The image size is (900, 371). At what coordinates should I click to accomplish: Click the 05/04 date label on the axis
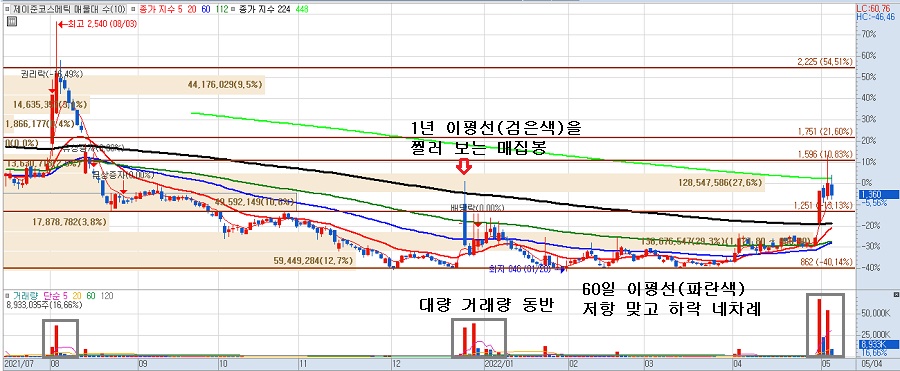(x=872, y=364)
